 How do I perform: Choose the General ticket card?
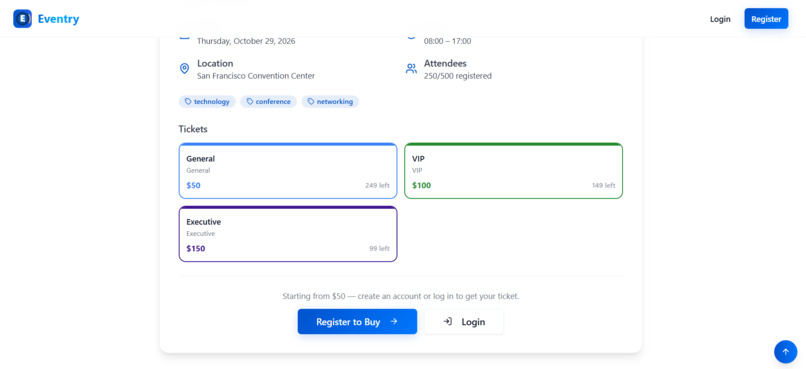(x=288, y=171)
